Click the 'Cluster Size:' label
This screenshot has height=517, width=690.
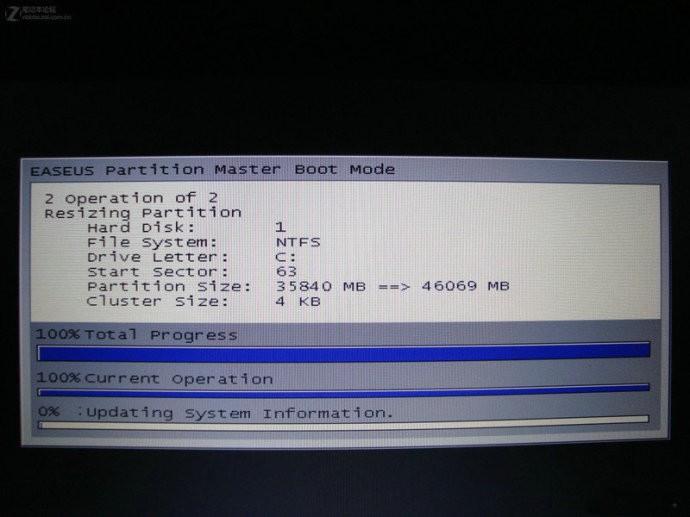[x=158, y=301]
